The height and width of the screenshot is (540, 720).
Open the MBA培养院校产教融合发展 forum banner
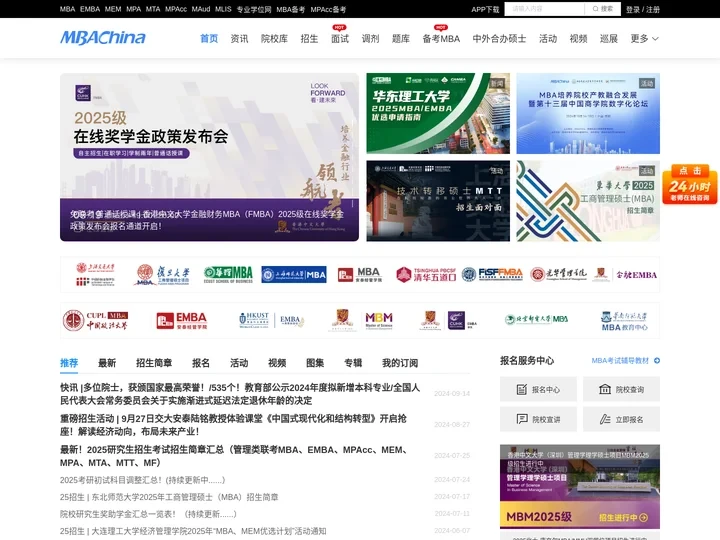click(x=588, y=113)
